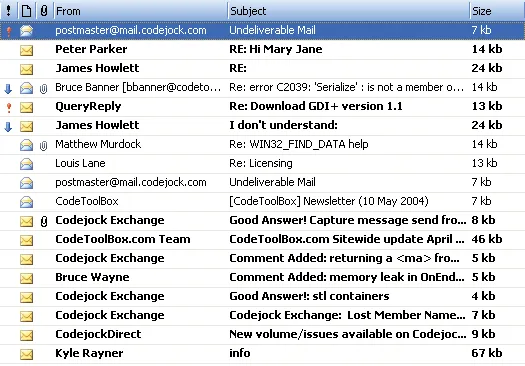
Task: Click the opened envelope icon for Bruce Banner
Action: pyautogui.click(x=26, y=88)
